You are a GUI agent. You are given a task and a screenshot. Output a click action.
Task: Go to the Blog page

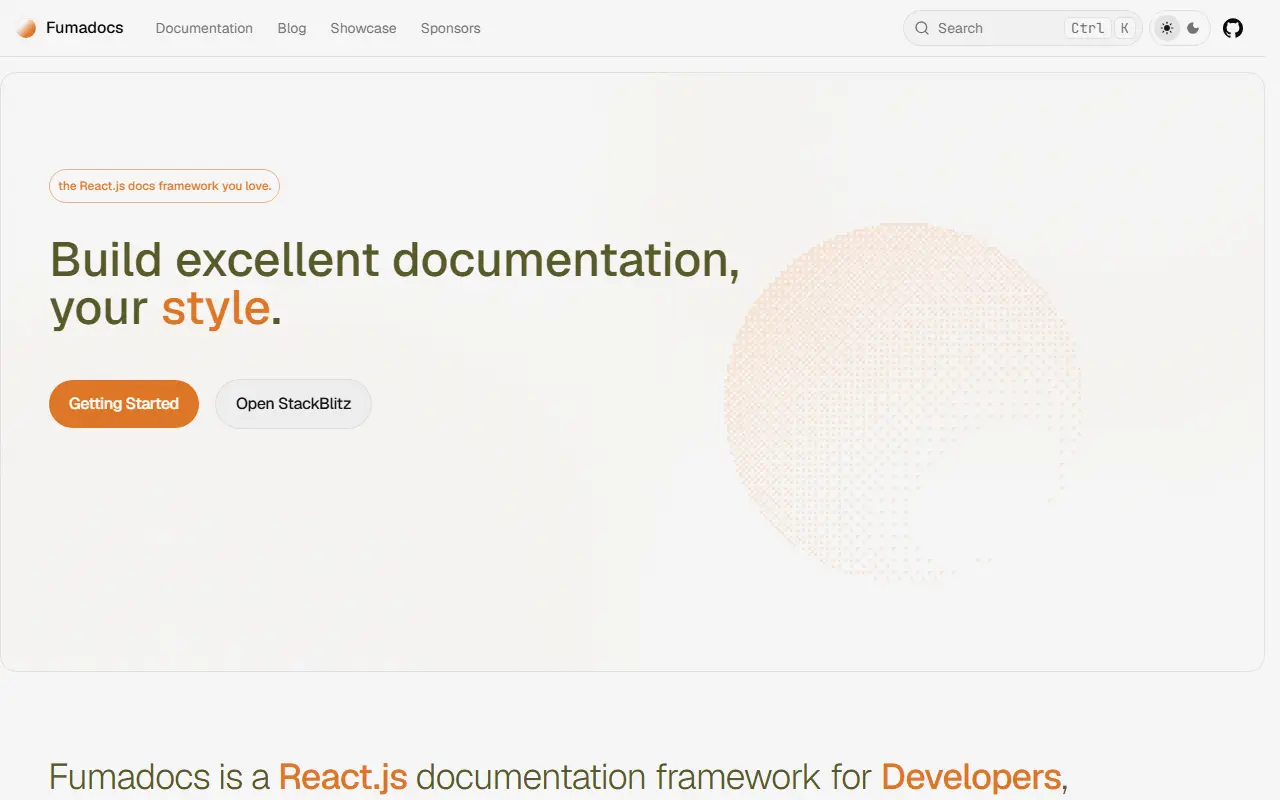pos(292,28)
